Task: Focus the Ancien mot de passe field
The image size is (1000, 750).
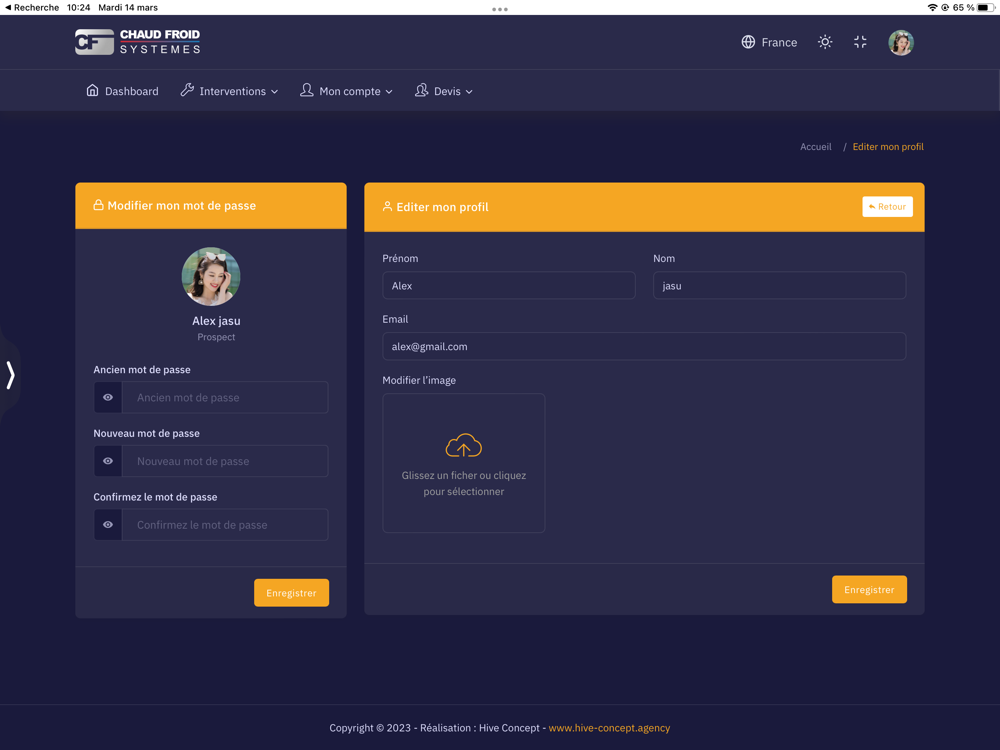Action: tap(225, 397)
